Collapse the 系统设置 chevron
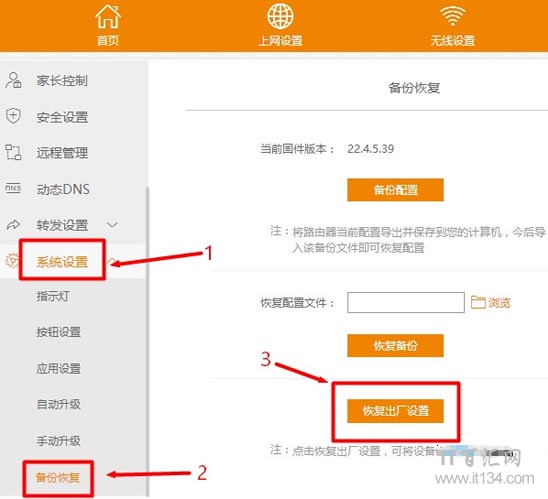 [111, 261]
